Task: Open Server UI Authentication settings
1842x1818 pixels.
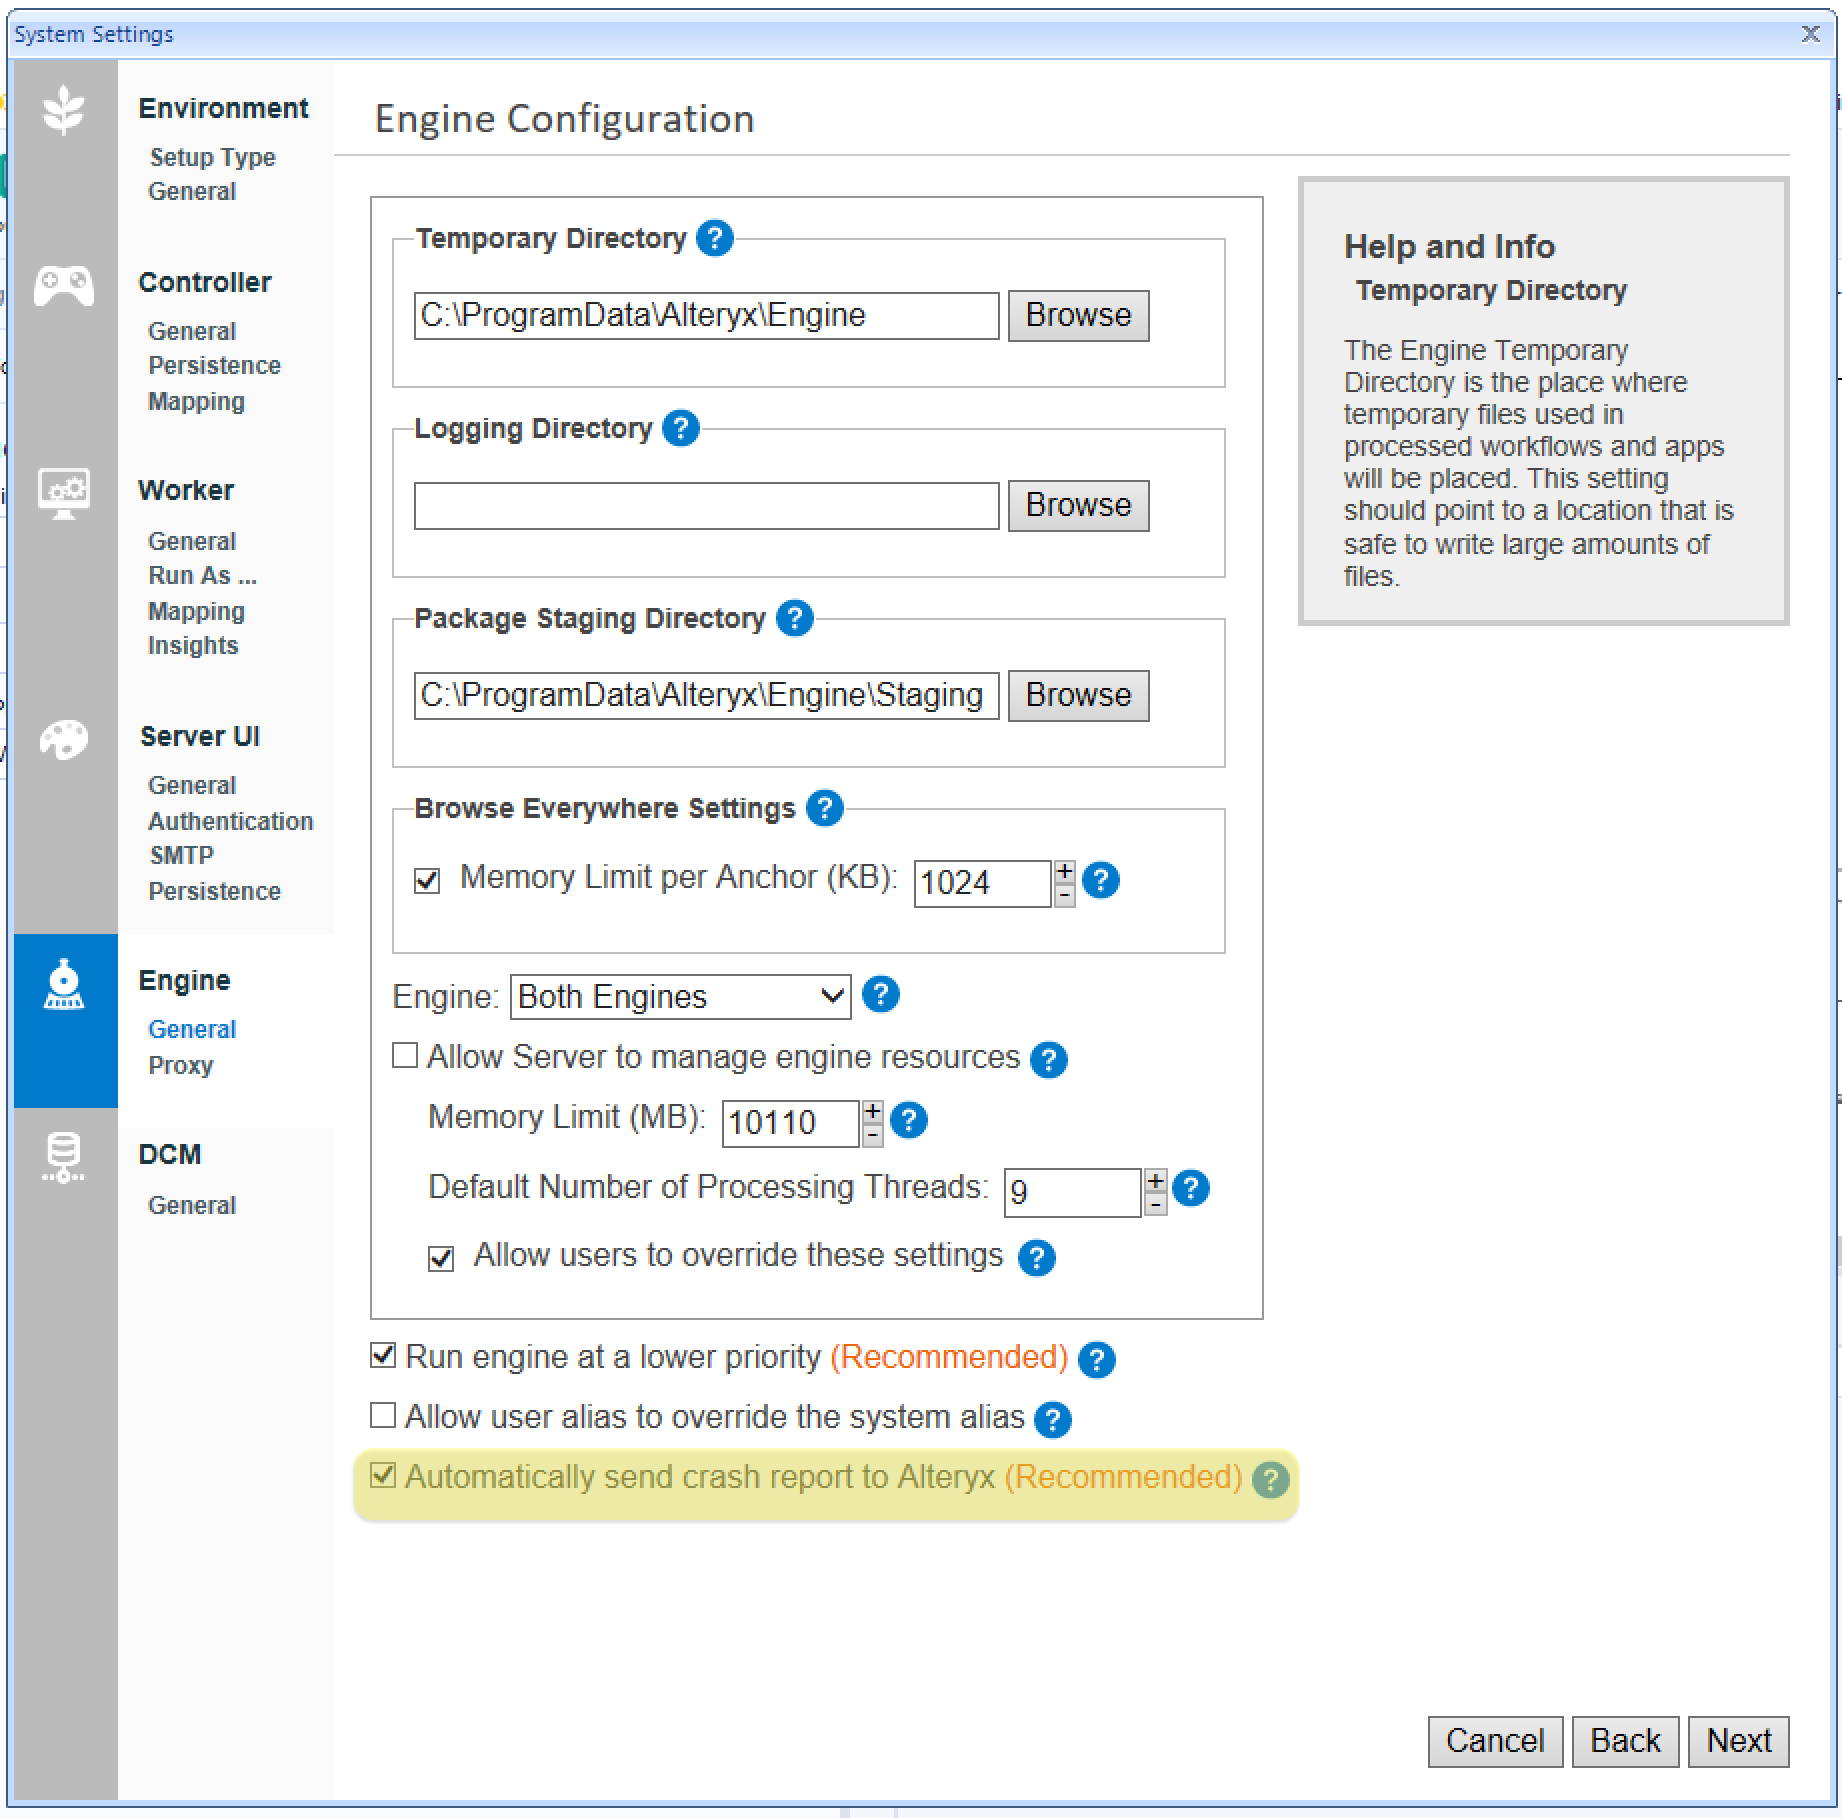Action: pyautogui.click(x=230, y=821)
